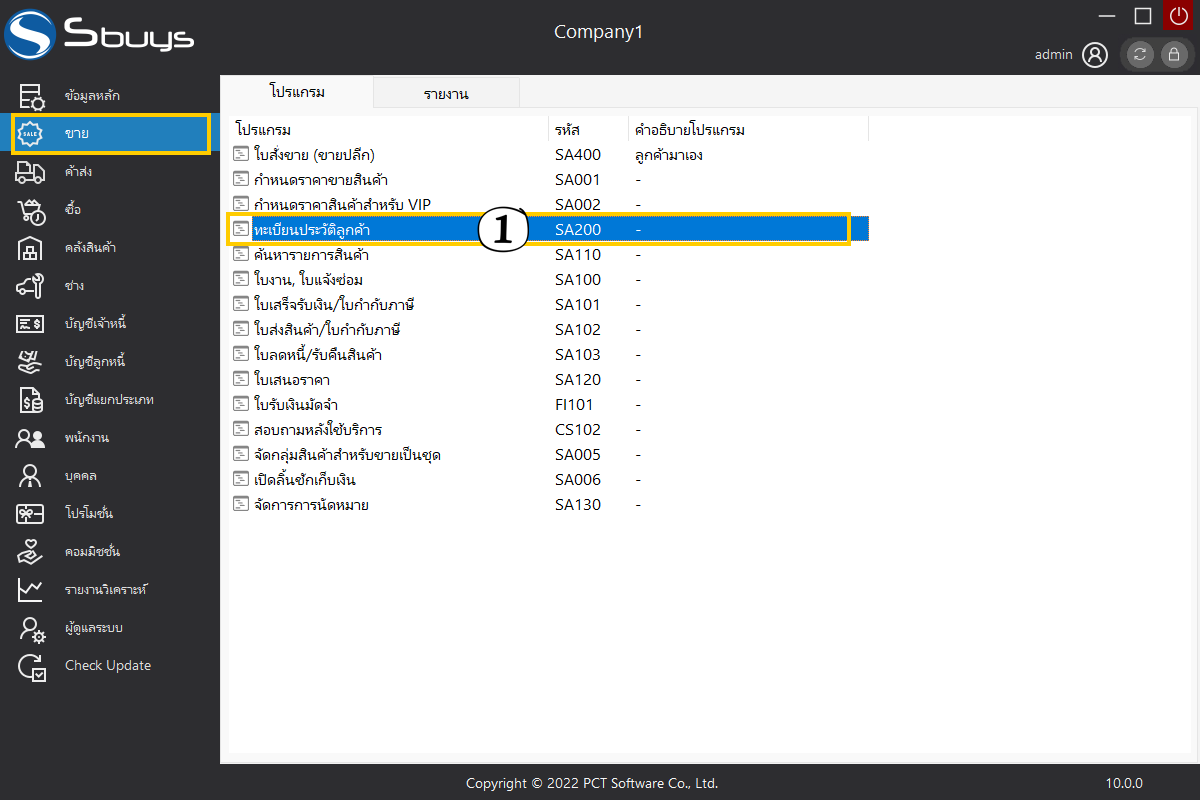
Task: Switch to the รายงาน tab
Action: coord(446,94)
